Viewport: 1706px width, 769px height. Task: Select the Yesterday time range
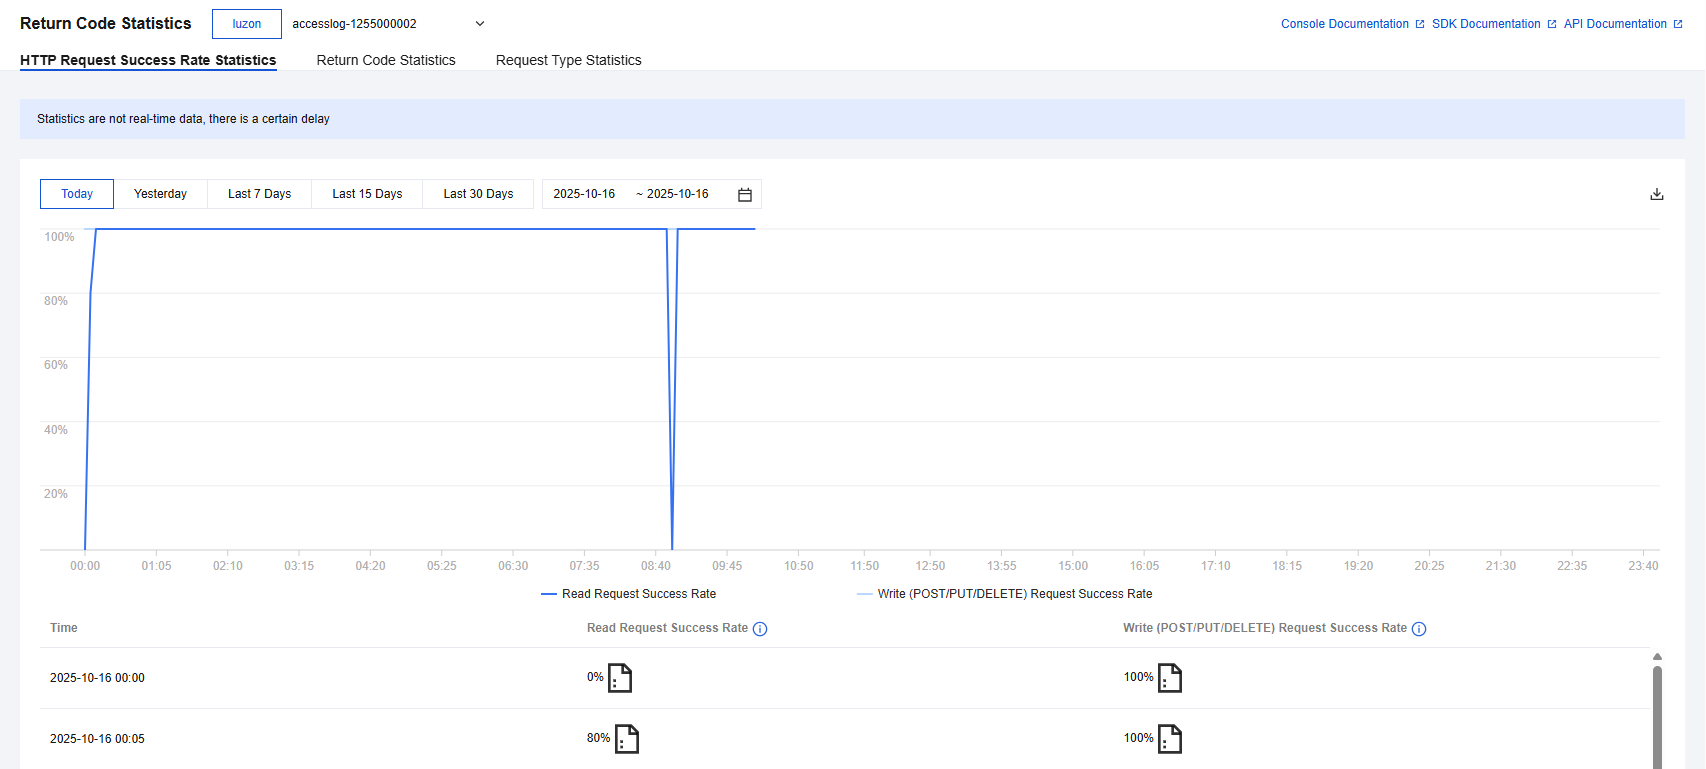point(160,194)
